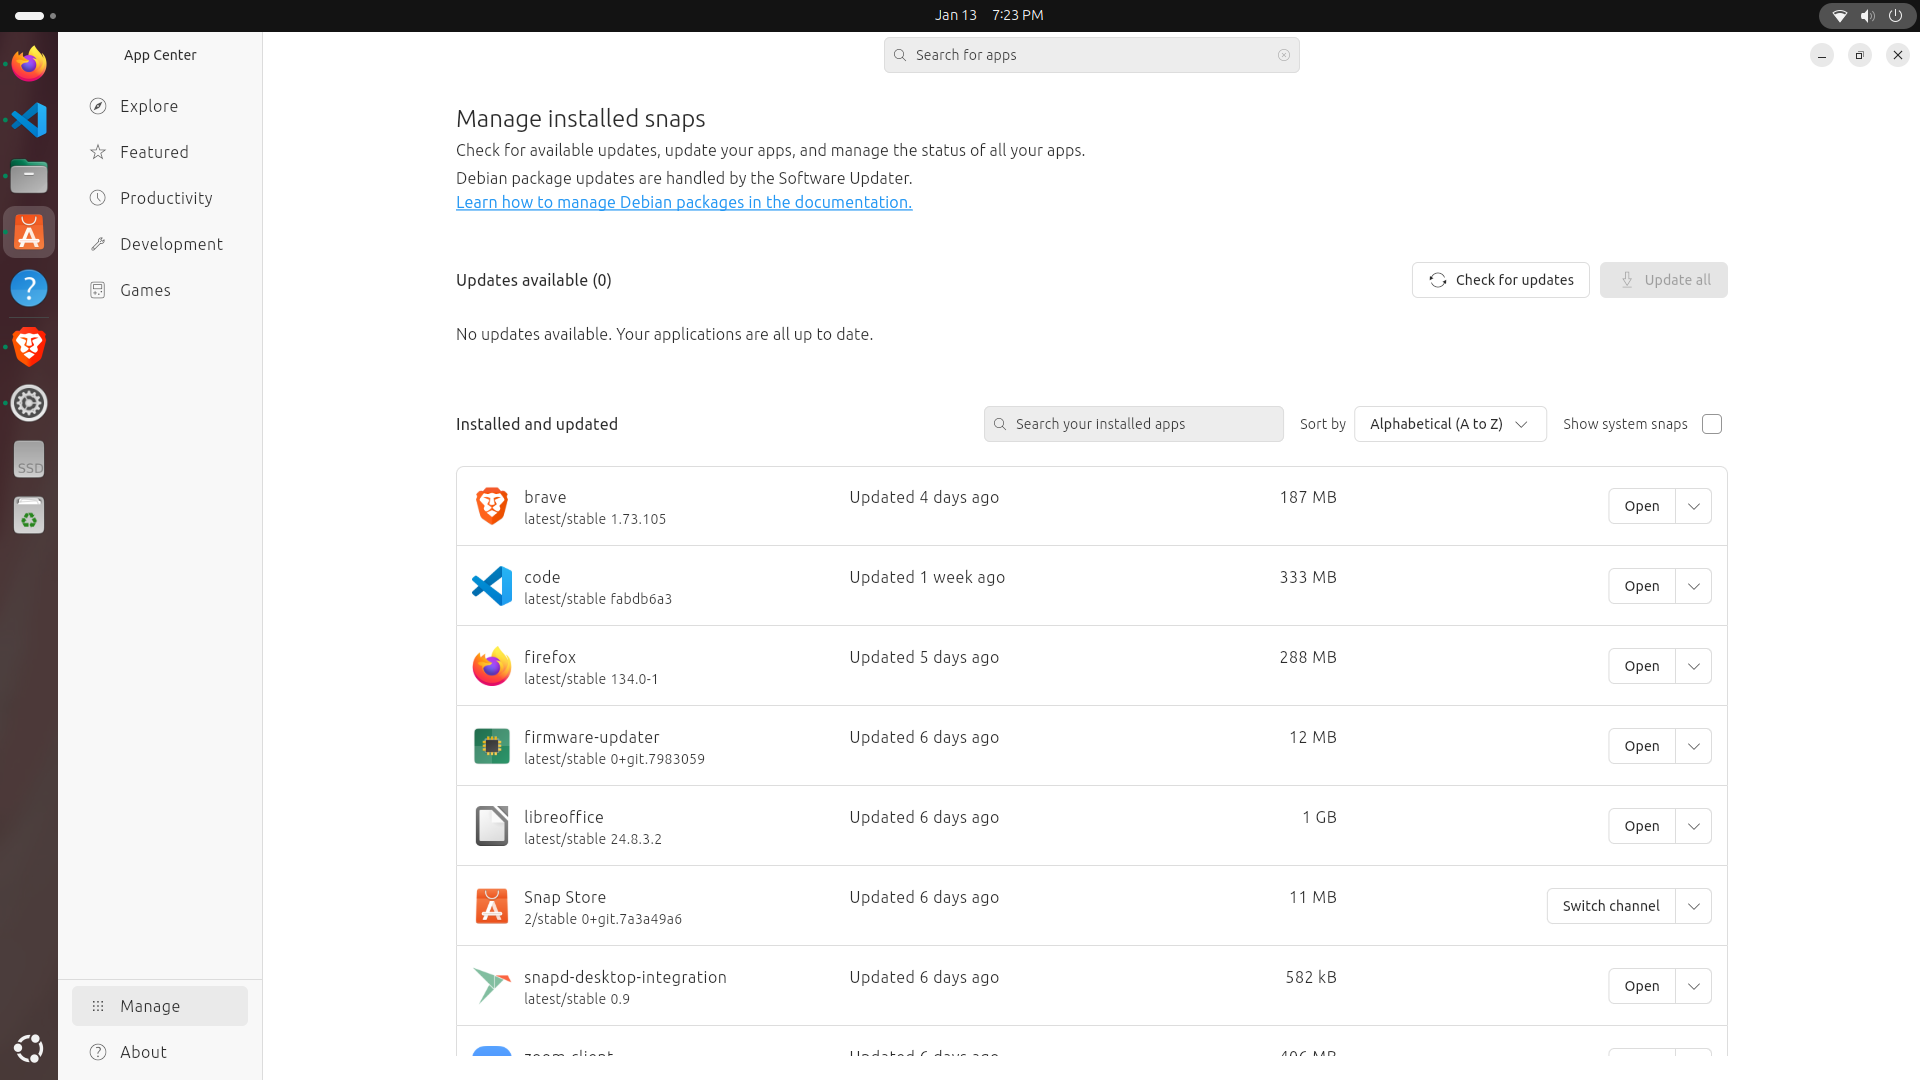Open the About page in sidebar
Image resolution: width=1920 pixels, height=1080 pixels.
click(143, 1052)
